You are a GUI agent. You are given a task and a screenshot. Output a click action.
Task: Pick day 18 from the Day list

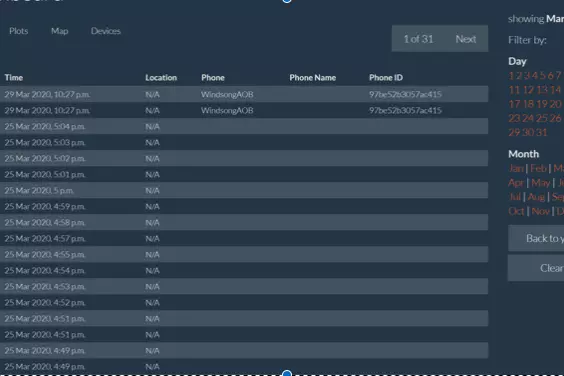click(528, 104)
